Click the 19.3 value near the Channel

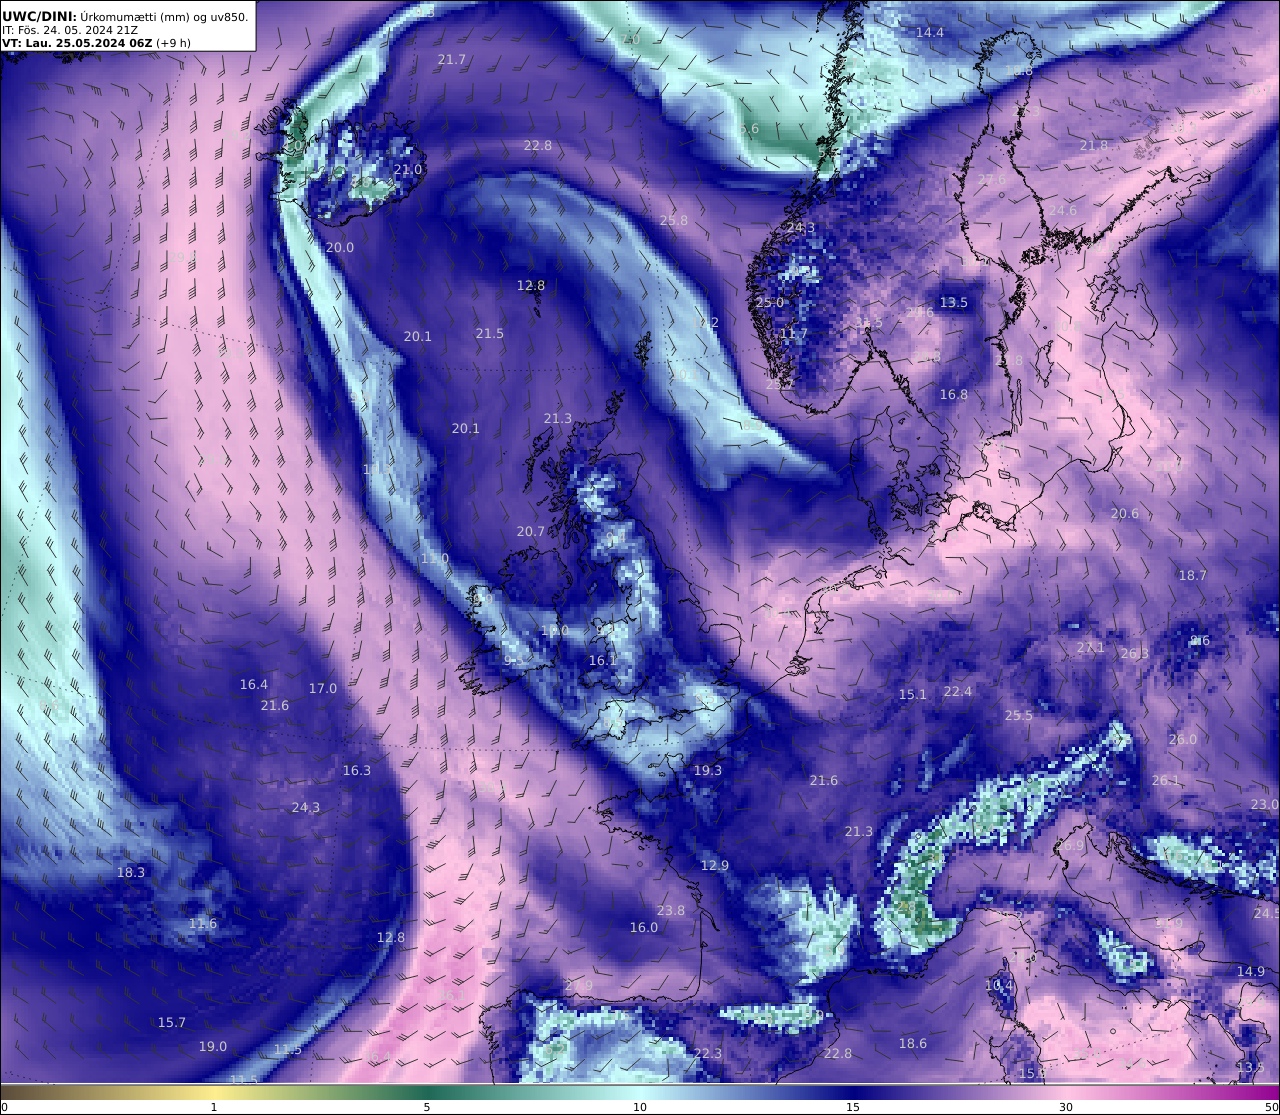(x=708, y=770)
